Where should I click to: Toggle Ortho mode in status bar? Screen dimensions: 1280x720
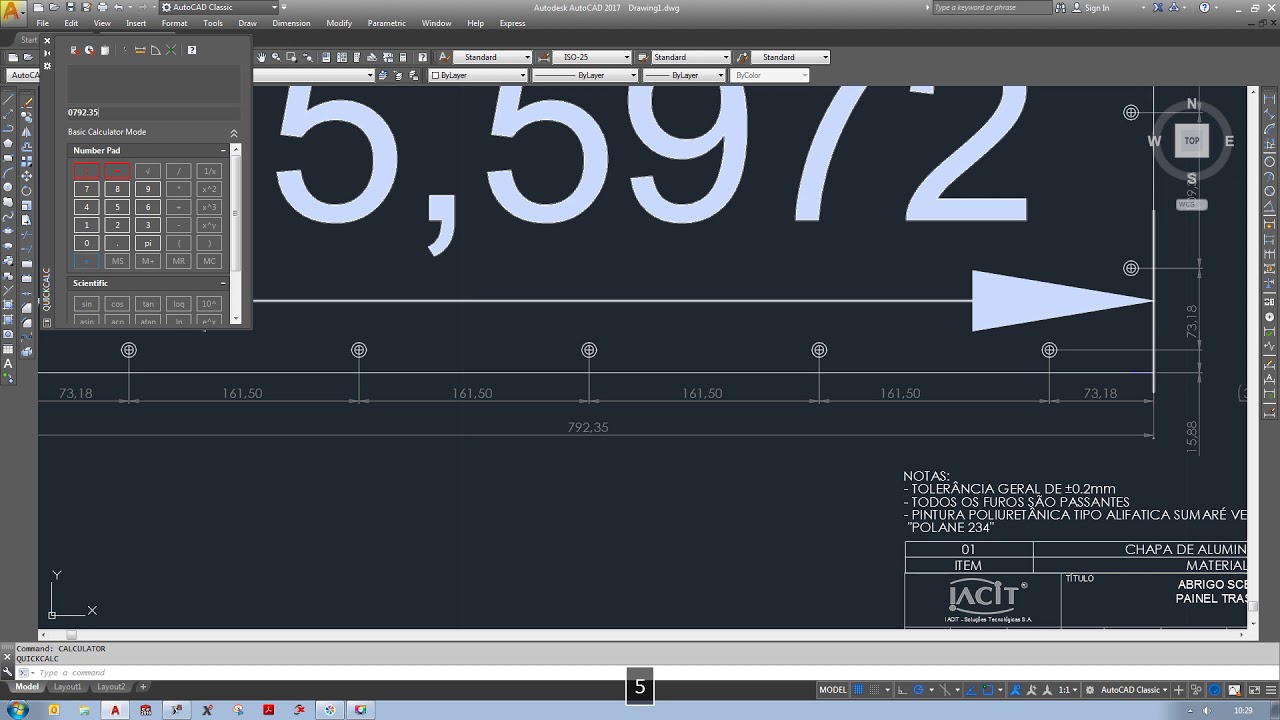click(902, 690)
